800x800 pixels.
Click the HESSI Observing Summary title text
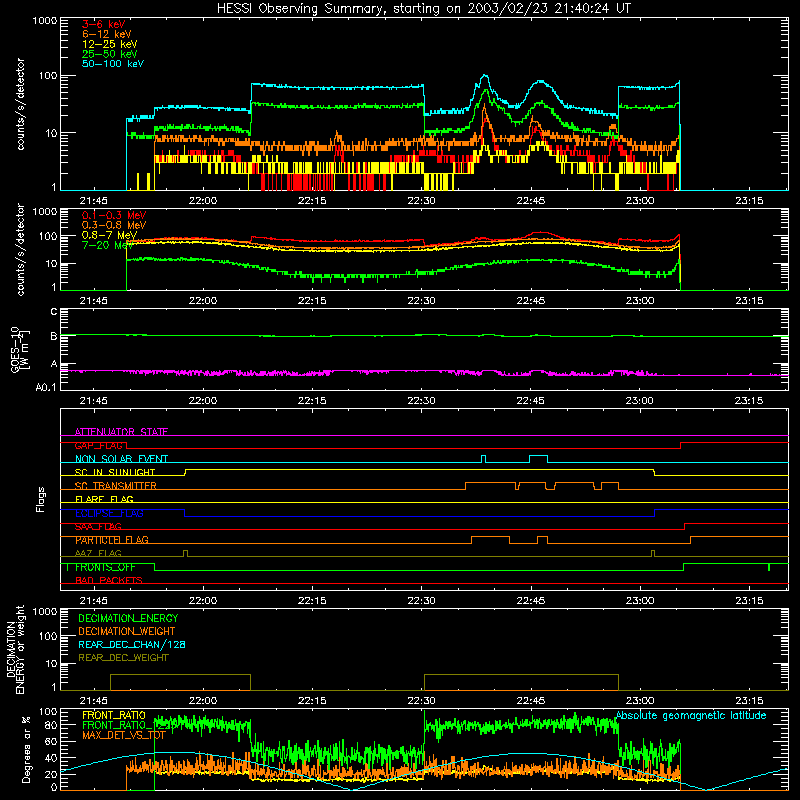[423, 9]
